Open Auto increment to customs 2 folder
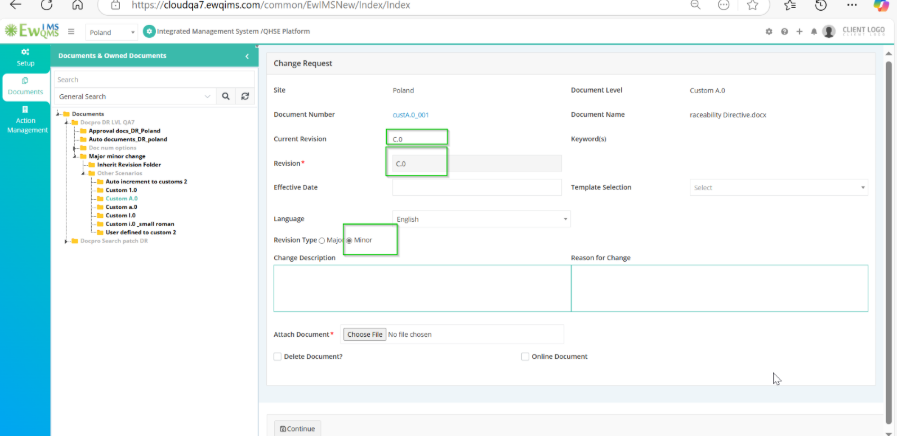The width and height of the screenshot is (898, 436). click(146, 182)
